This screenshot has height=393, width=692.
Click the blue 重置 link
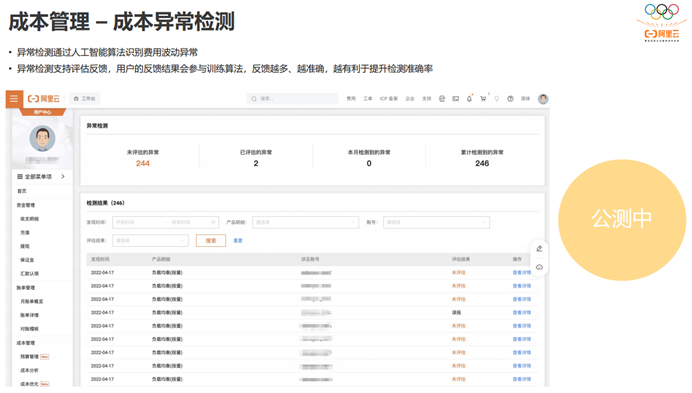[238, 241]
